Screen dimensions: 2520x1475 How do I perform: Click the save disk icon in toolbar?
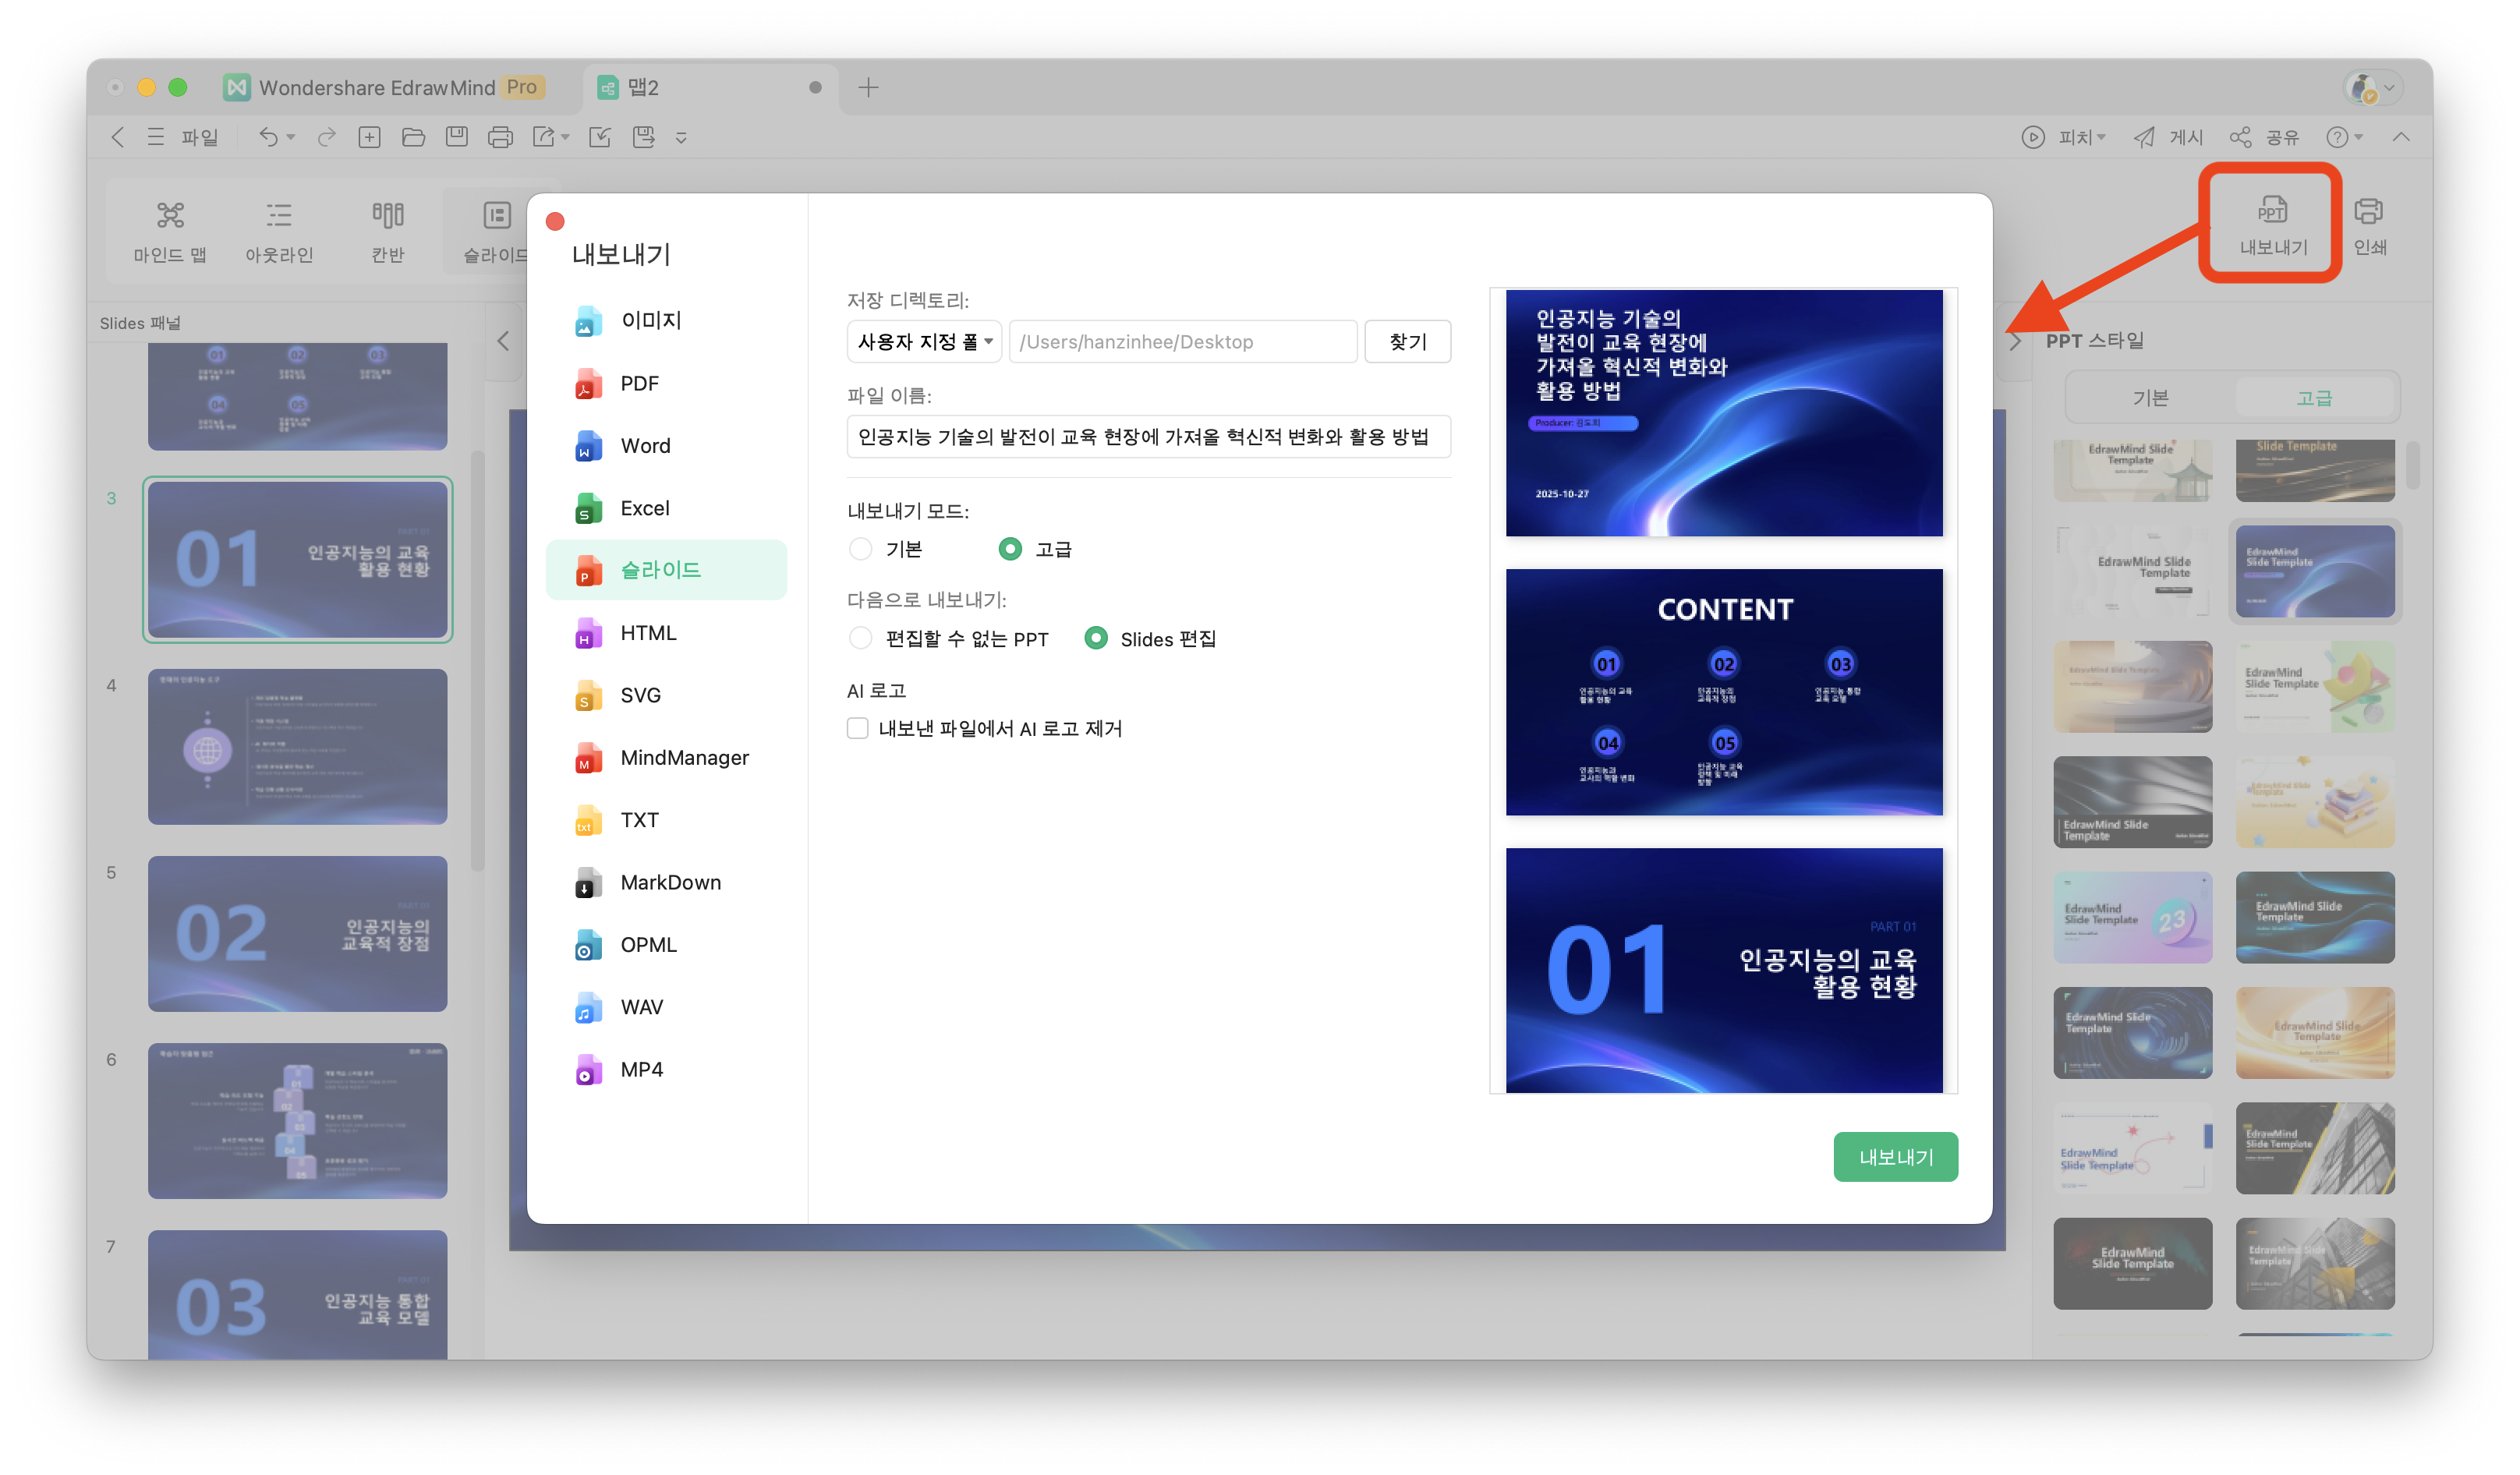coord(457,137)
